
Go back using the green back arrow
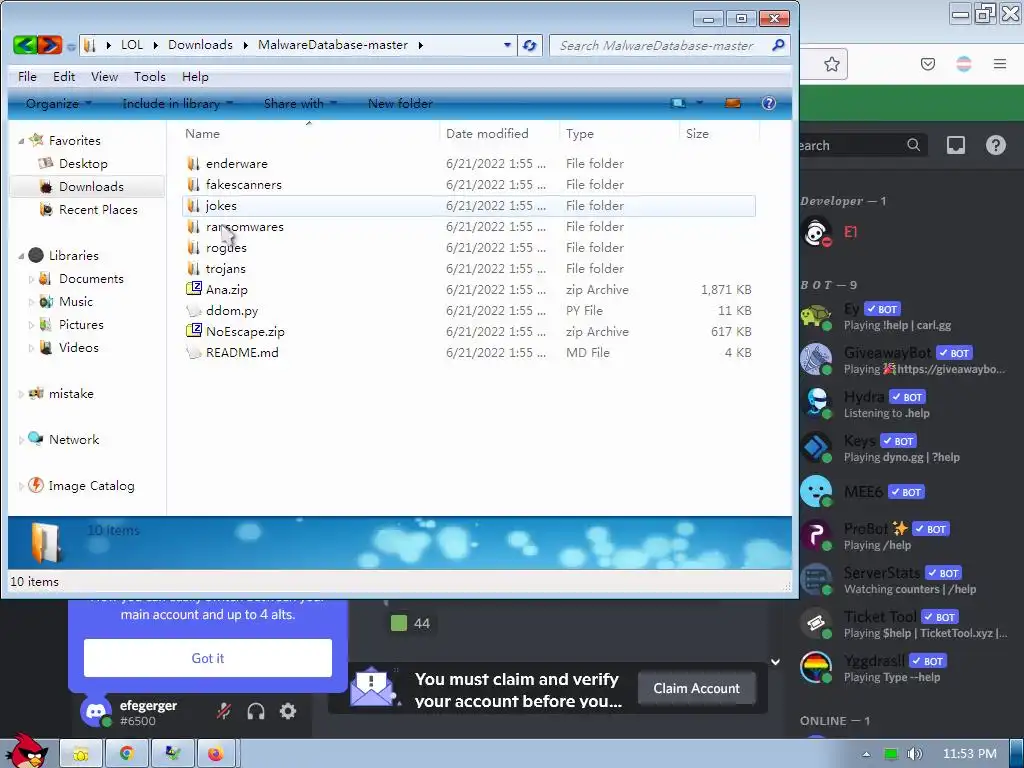(x=25, y=45)
